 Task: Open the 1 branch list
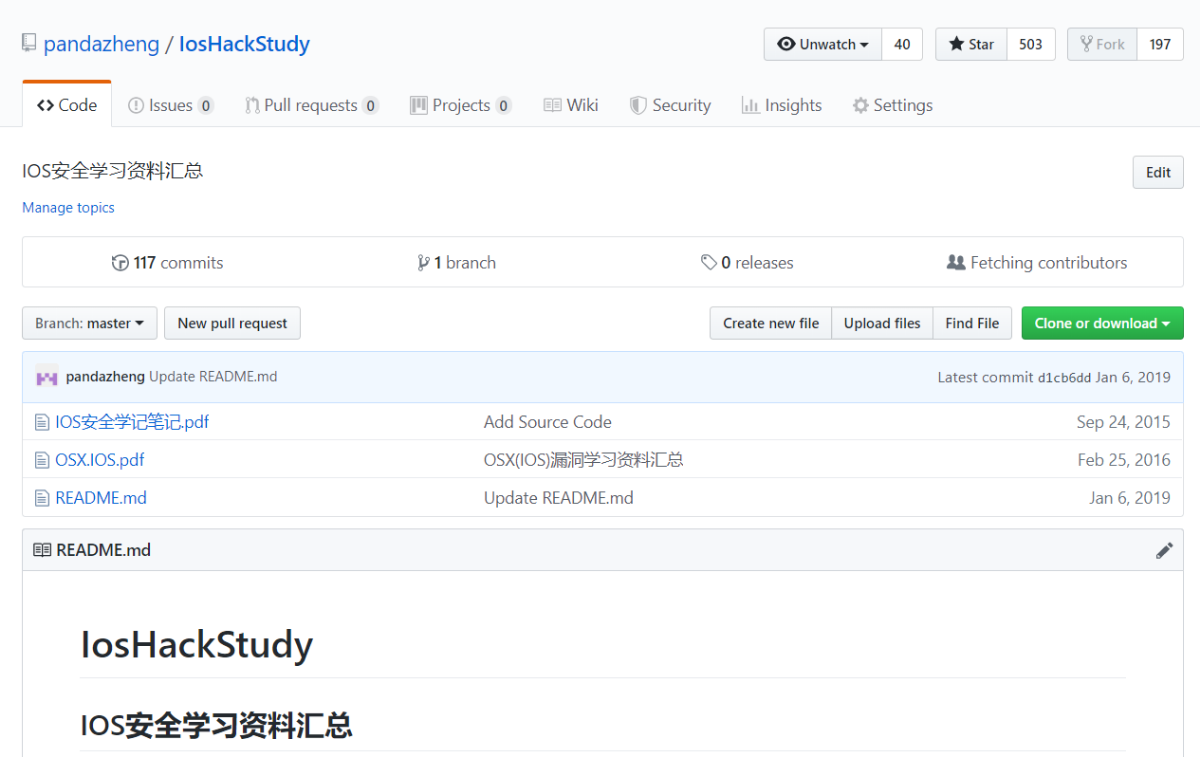(456, 263)
